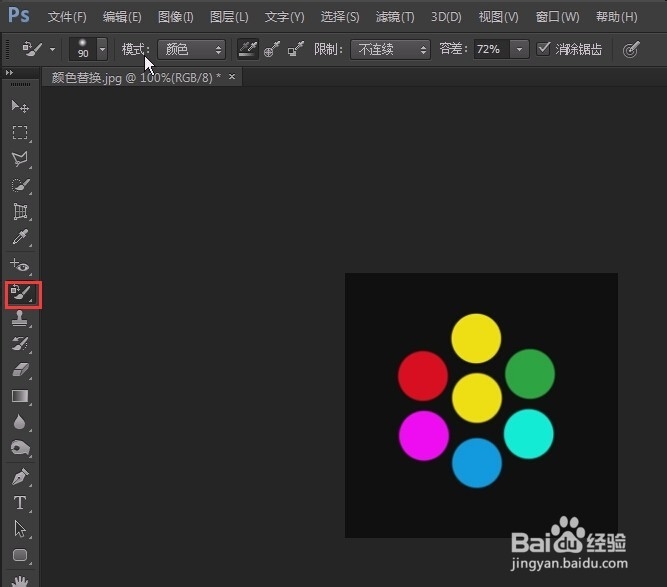Expand the collapsed toolbox double arrows
This screenshot has width=667, height=587.
point(9,73)
